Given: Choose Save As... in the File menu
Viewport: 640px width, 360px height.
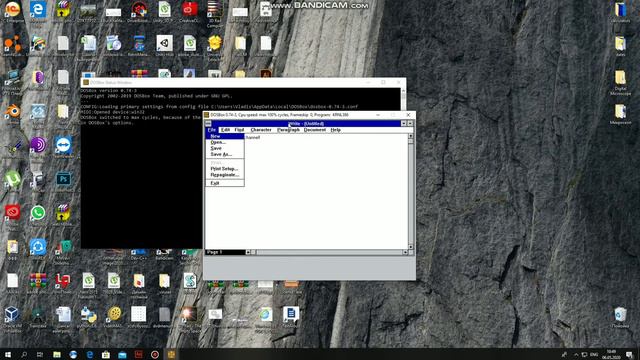Looking at the screenshot, I should (224, 155).
